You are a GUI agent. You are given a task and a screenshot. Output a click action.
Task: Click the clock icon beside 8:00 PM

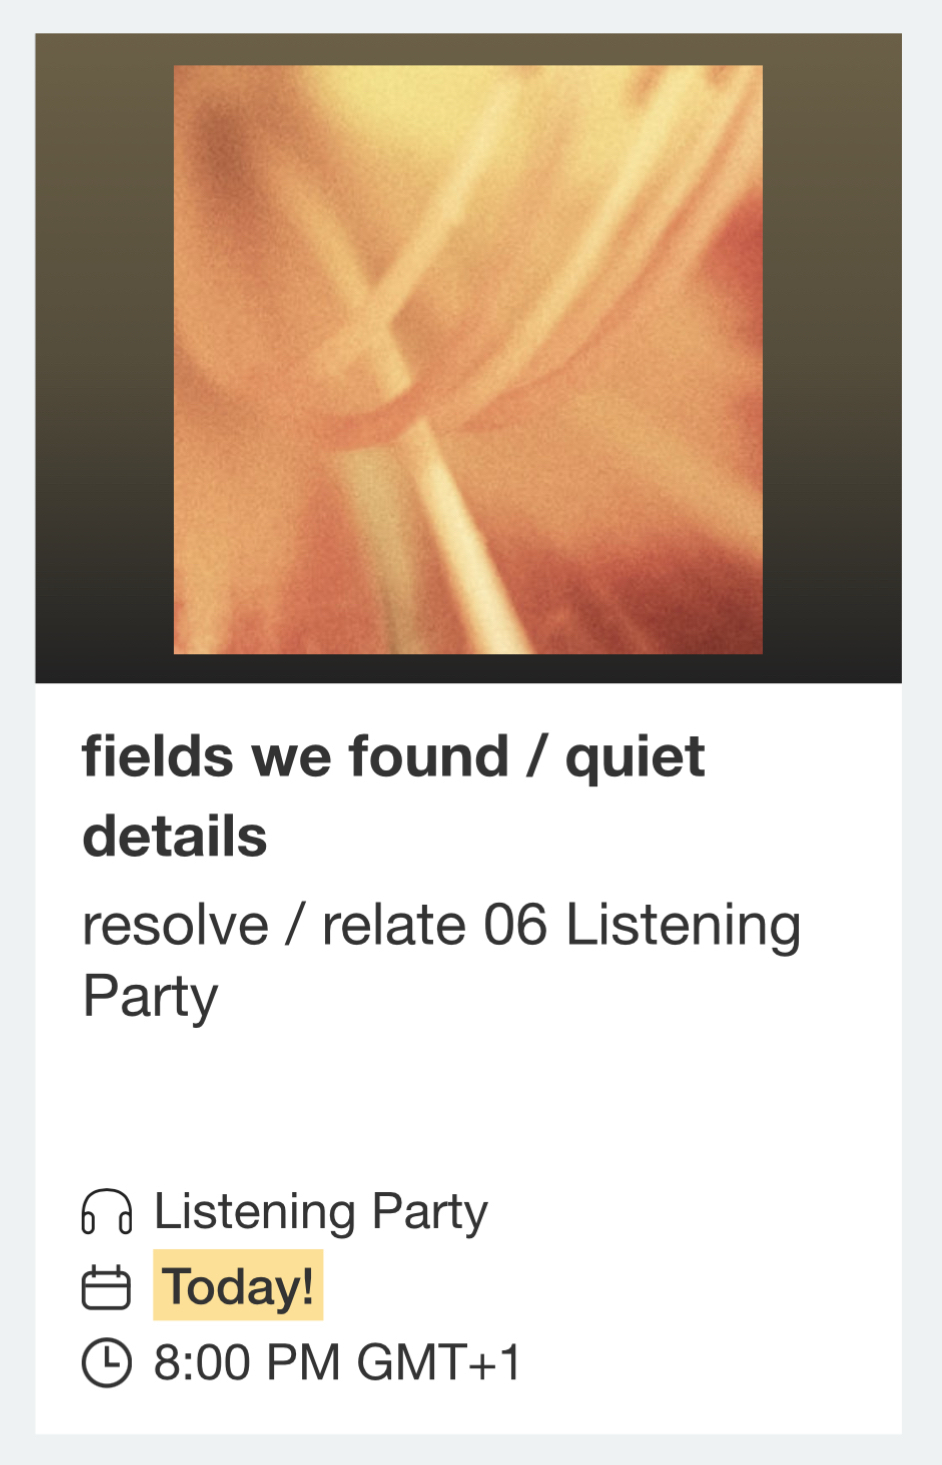tap(106, 1362)
